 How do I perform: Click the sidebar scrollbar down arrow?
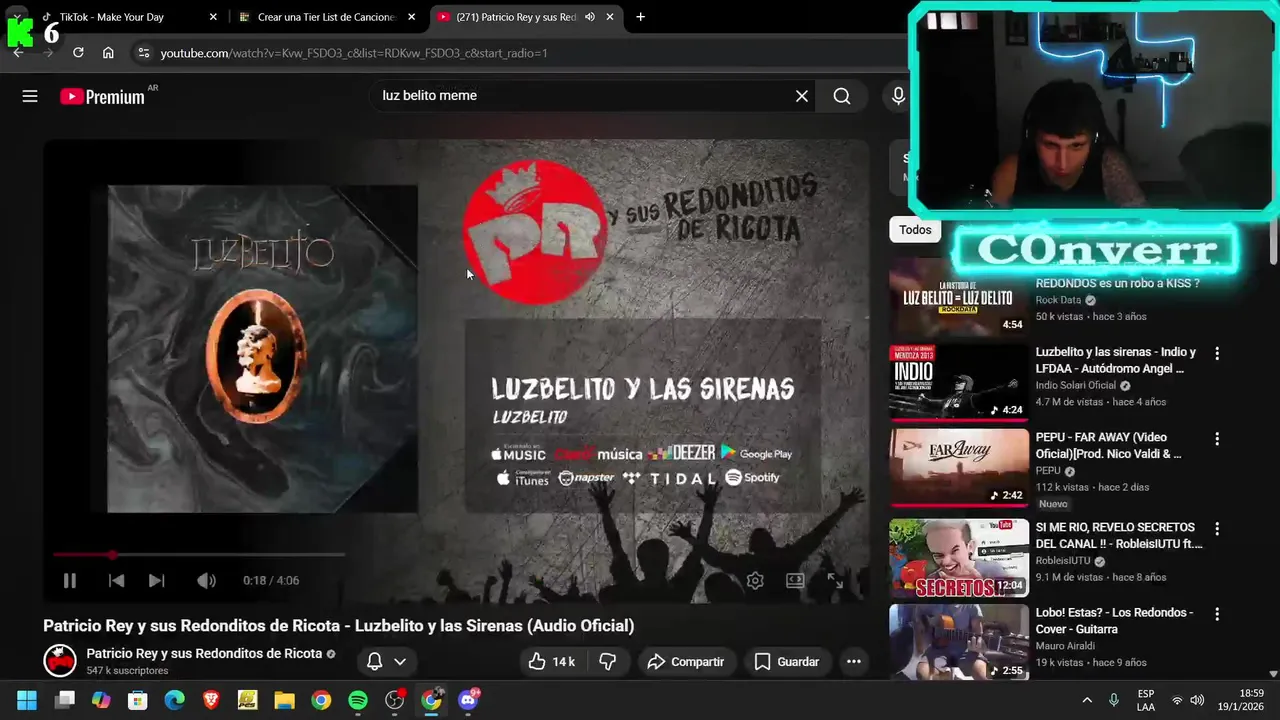1273,674
